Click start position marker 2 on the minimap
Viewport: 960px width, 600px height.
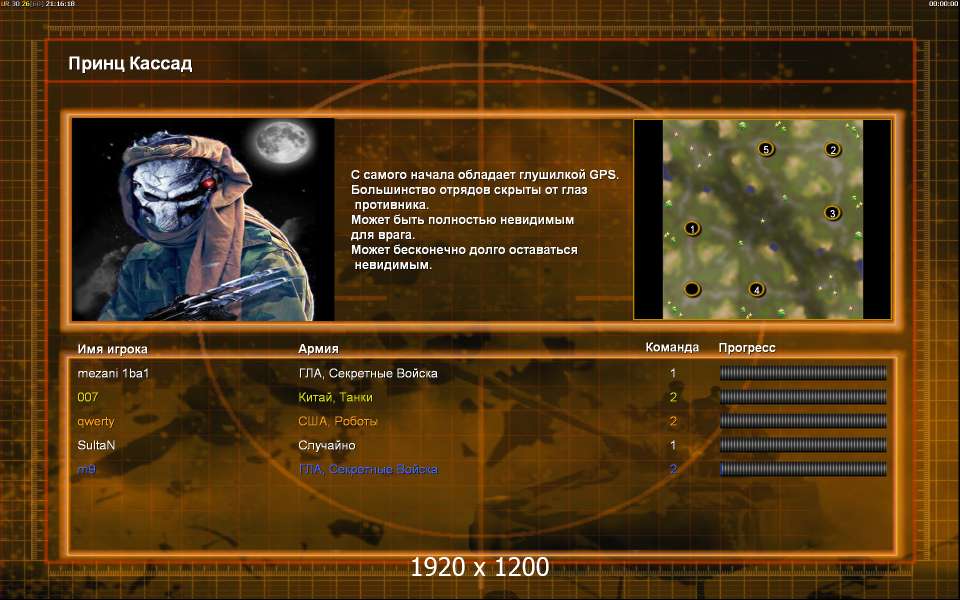[x=832, y=149]
